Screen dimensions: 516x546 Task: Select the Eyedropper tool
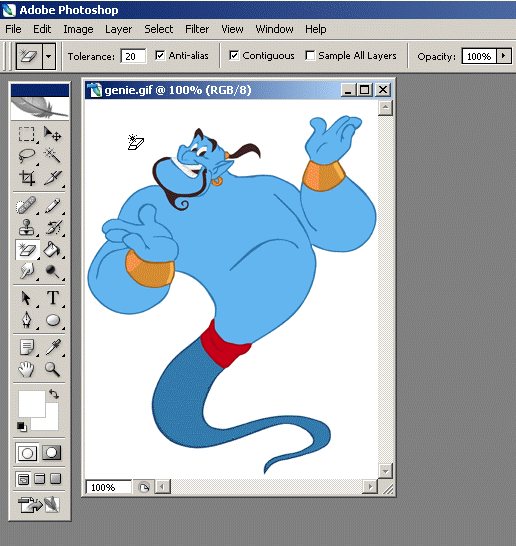(x=53, y=347)
